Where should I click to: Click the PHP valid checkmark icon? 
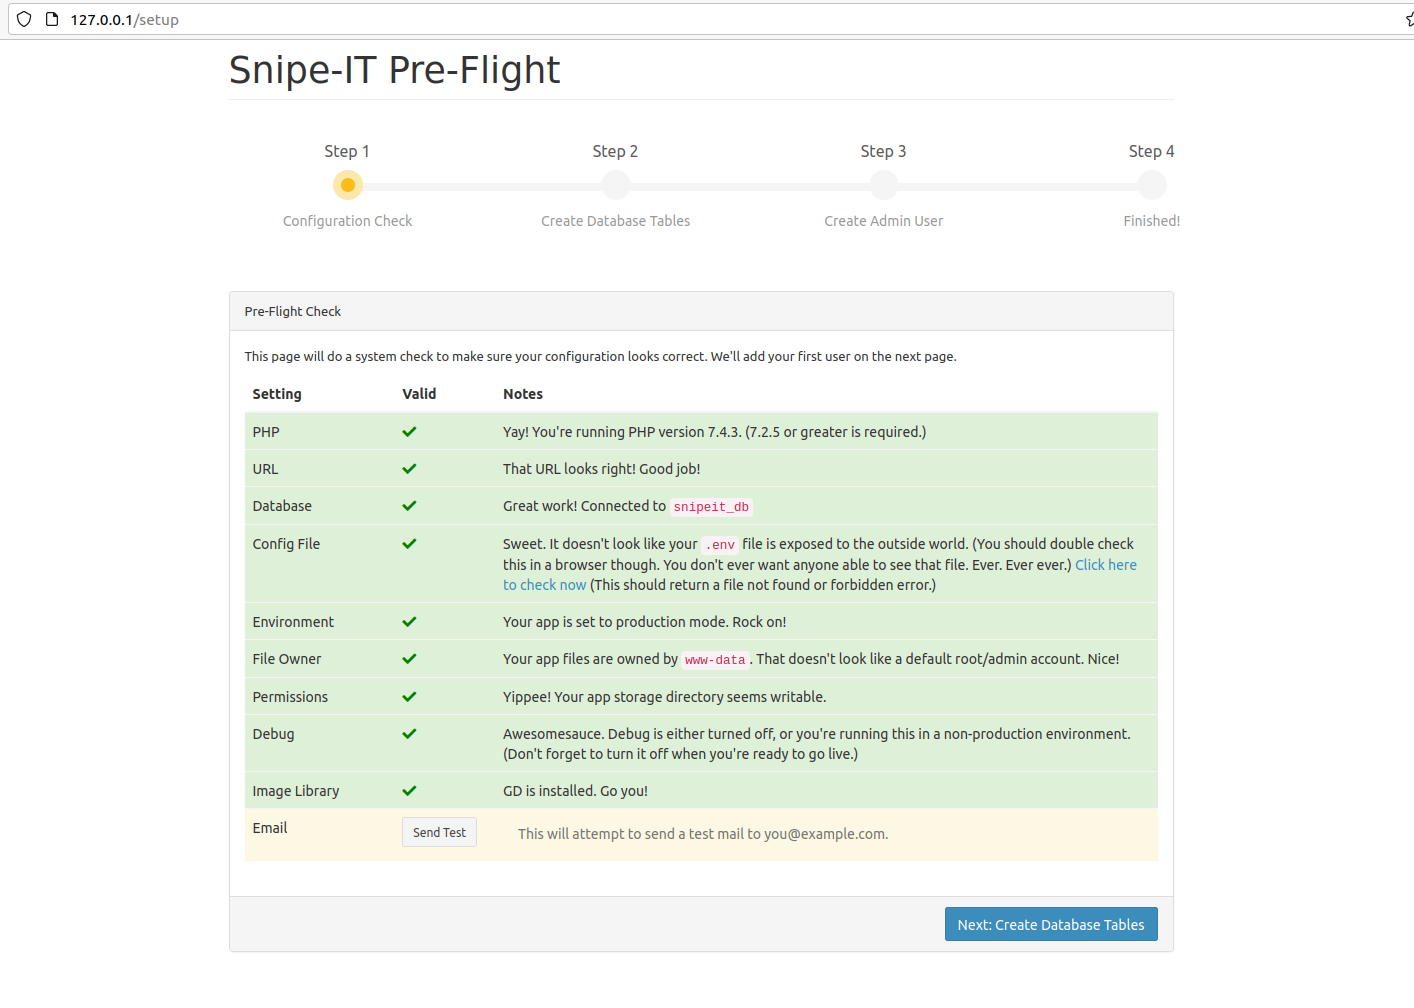pos(409,432)
